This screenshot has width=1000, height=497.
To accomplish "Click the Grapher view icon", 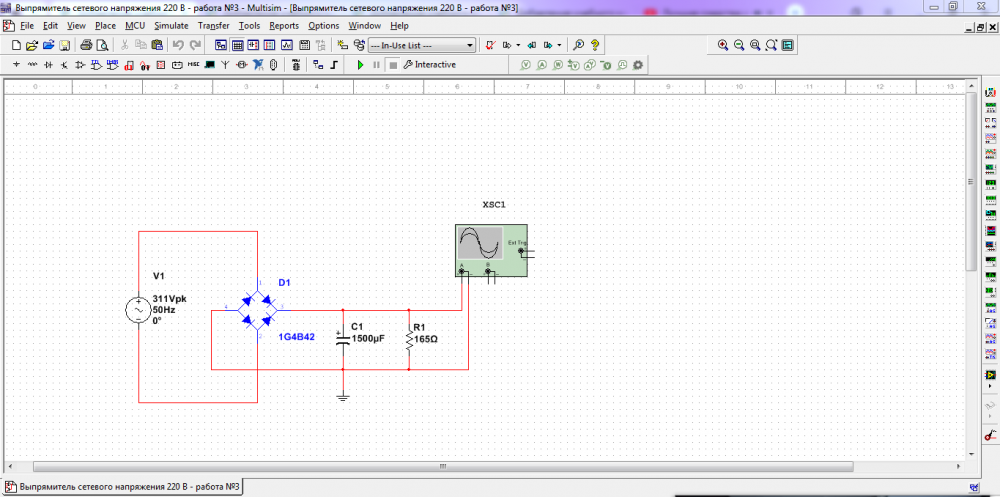I will [x=287, y=45].
